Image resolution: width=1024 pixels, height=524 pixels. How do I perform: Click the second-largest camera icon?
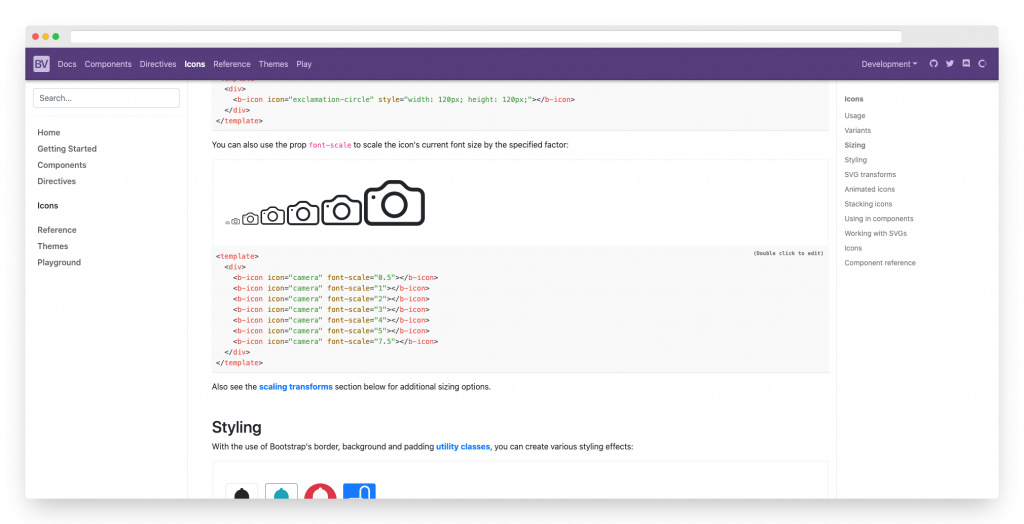342,210
